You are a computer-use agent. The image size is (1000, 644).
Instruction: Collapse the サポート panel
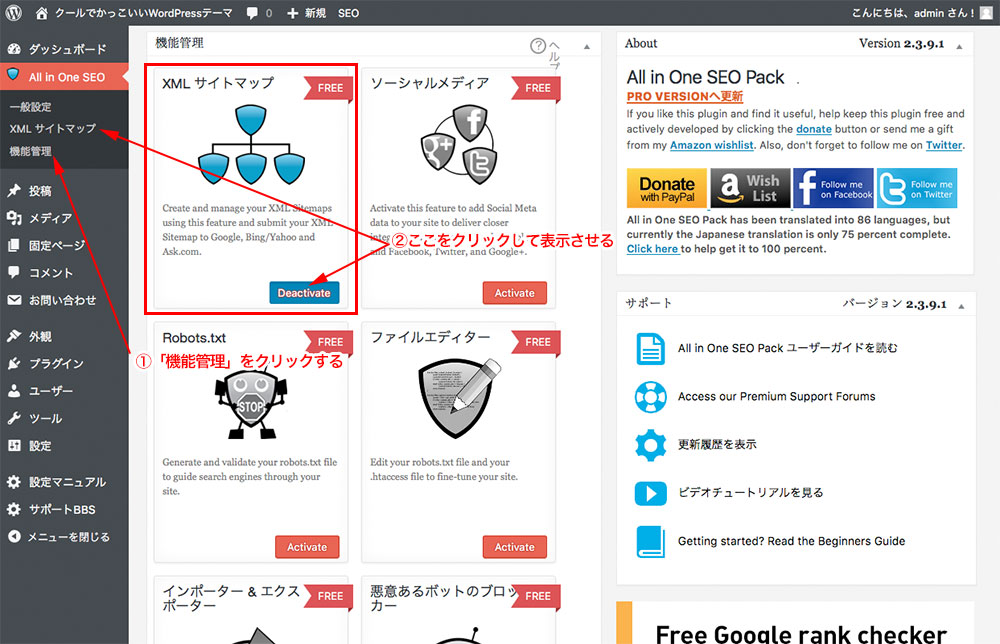pos(961,307)
